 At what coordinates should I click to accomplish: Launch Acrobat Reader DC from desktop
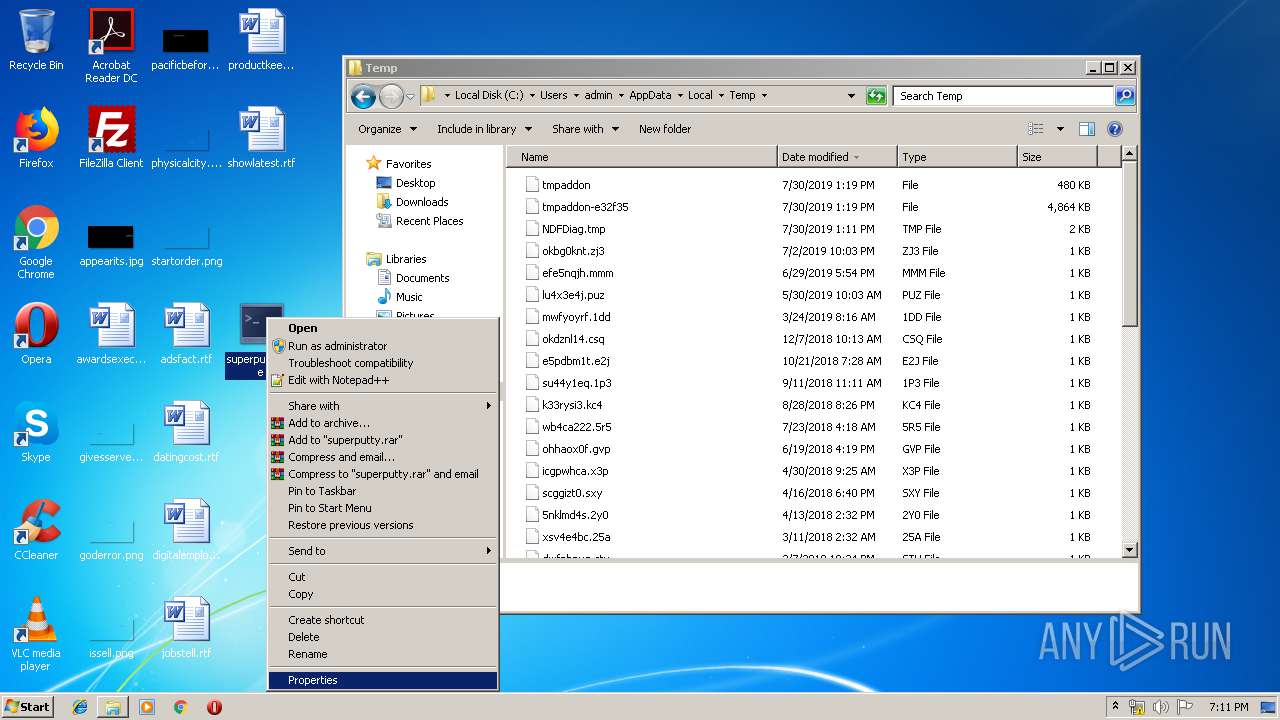(111, 46)
